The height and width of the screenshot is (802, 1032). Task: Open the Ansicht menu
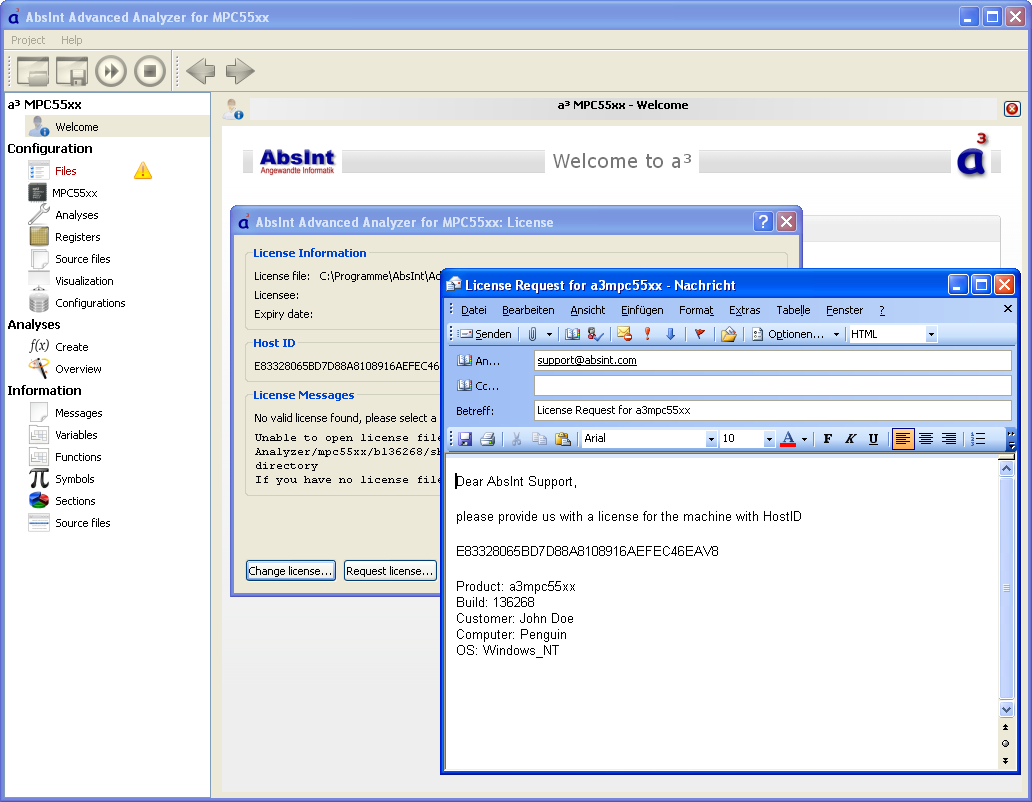click(587, 311)
